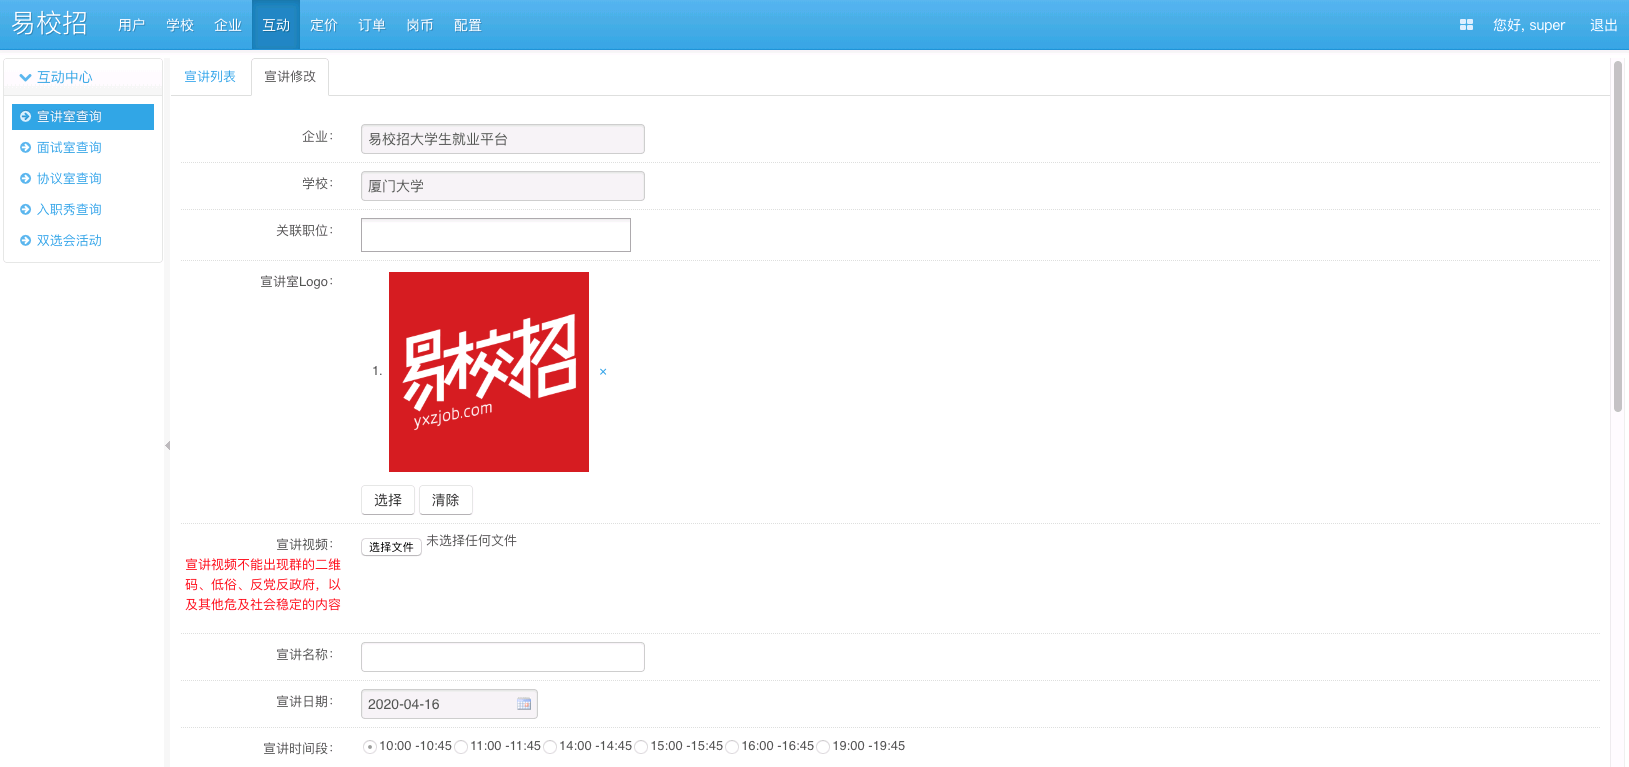Open the 订单 menu in top navigation
Viewport: 1629px width, 767px height.
[x=372, y=25]
